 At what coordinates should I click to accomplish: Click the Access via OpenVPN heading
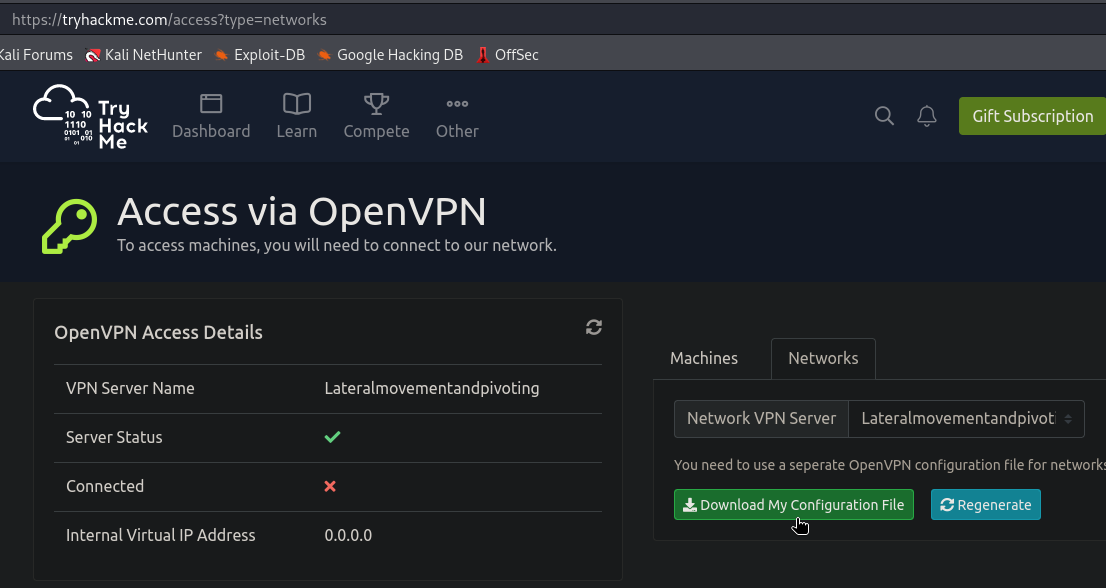302,212
